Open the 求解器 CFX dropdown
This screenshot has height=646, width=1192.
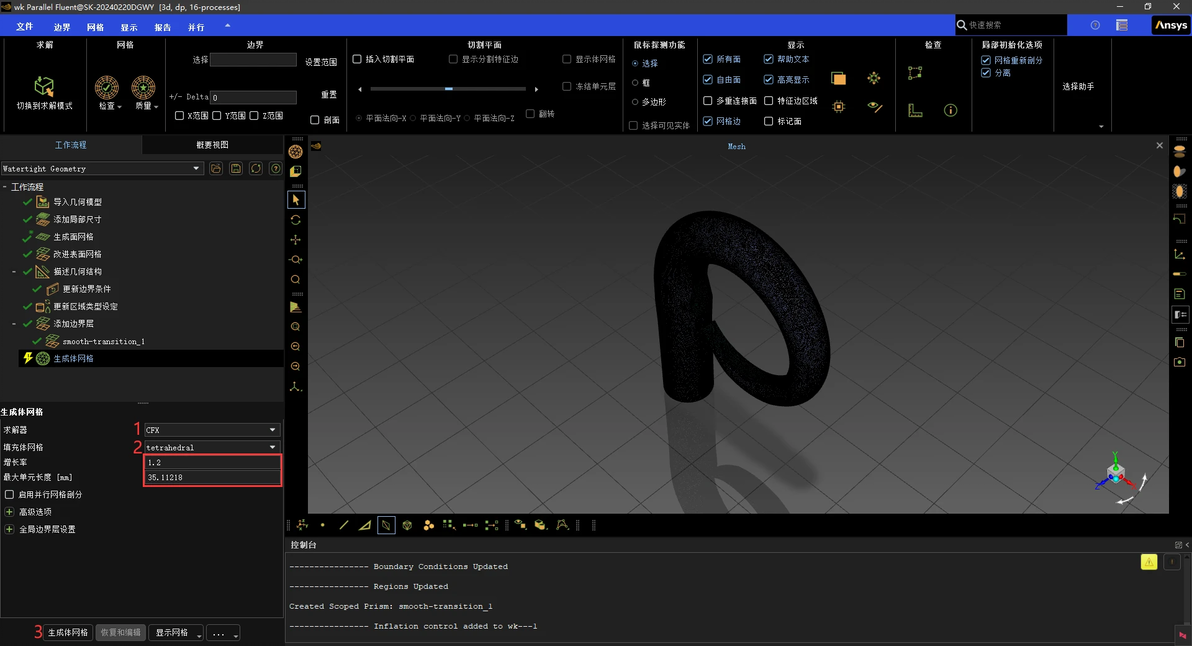[x=212, y=429]
